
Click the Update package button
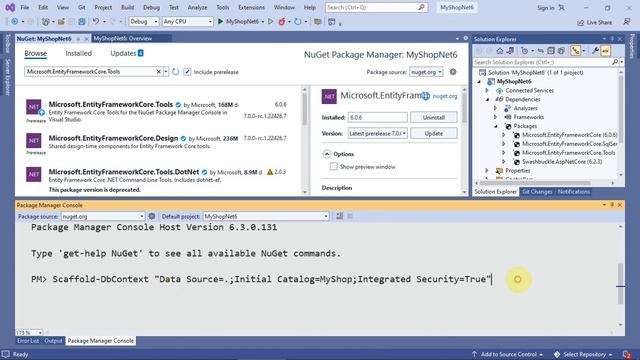click(433, 133)
